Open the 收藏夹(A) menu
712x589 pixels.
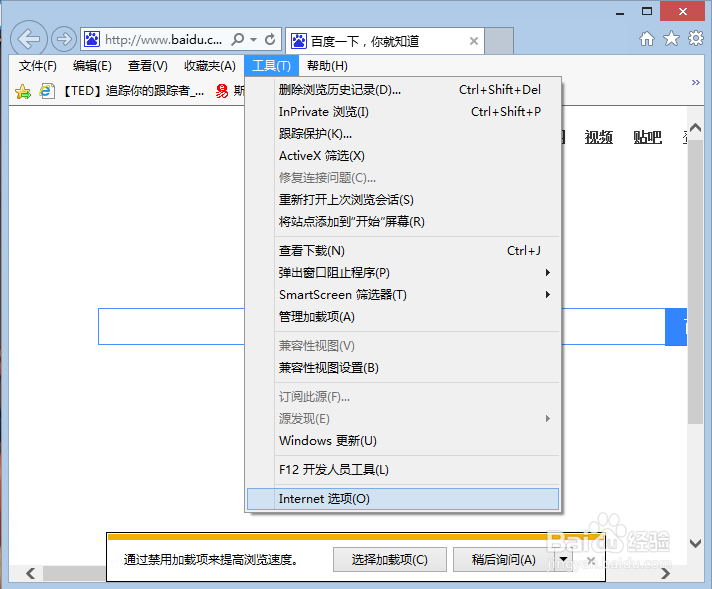[x=210, y=66]
